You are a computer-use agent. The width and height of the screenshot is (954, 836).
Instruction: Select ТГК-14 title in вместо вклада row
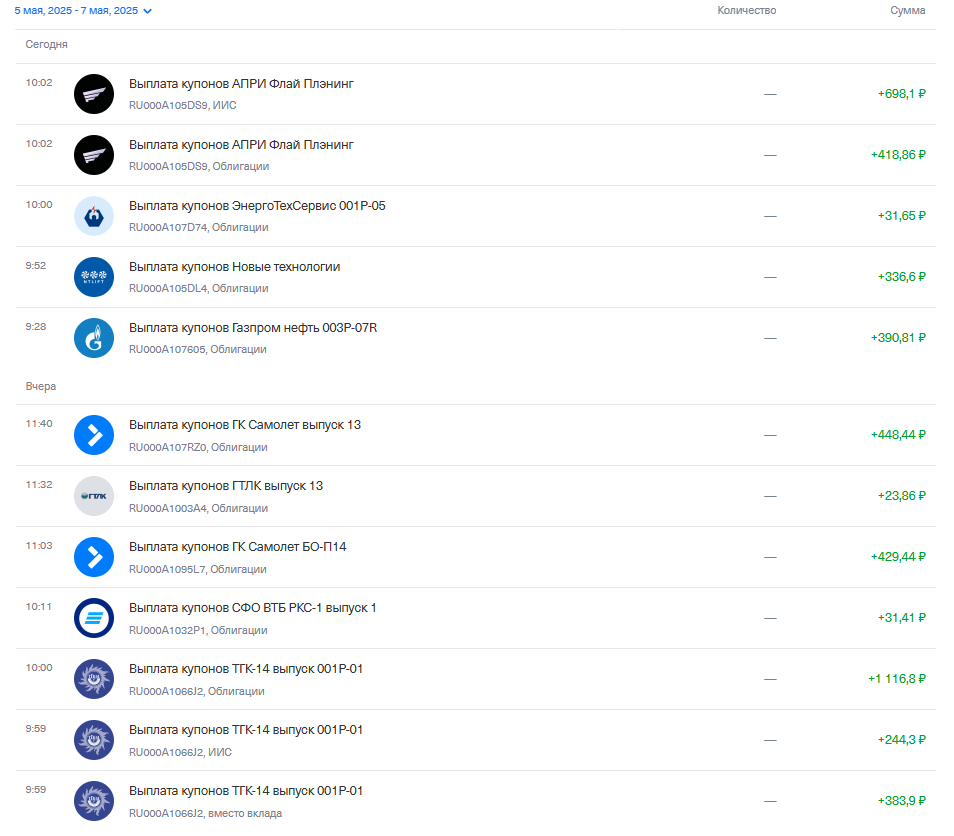(246, 790)
